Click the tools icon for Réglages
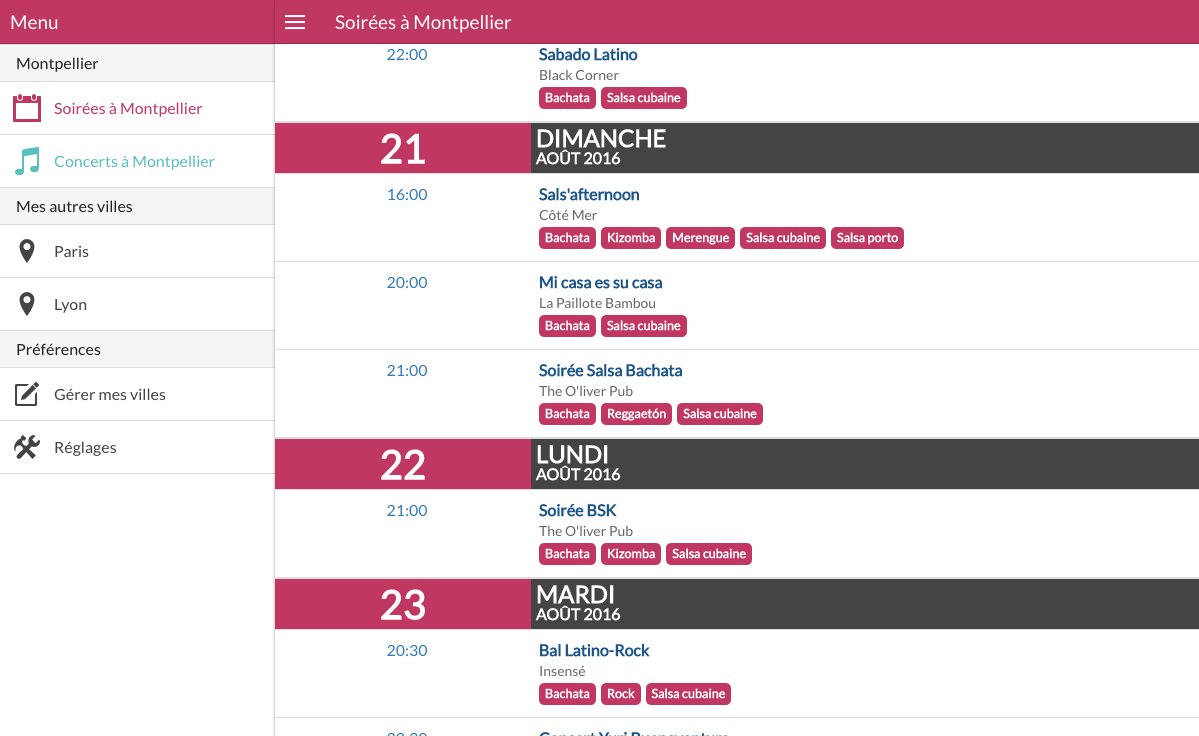This screenshot has height=736, width=1199. point(27,447)
